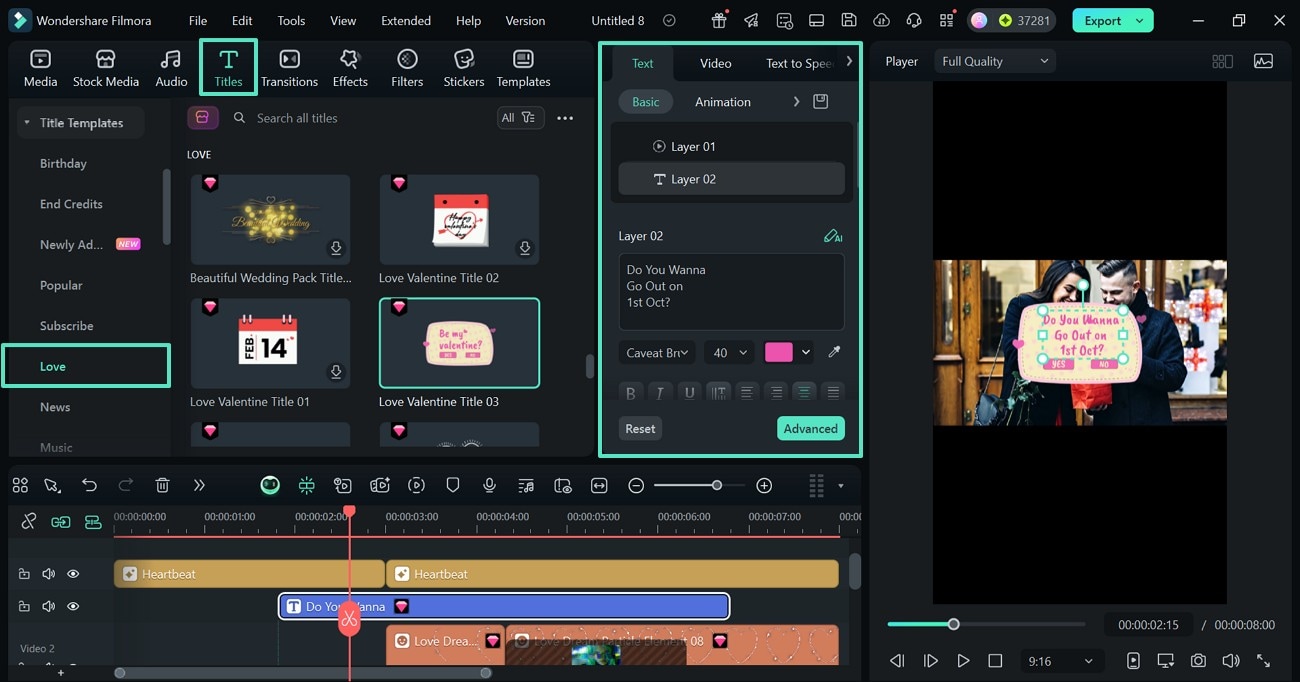
Task: Click the pink text color swatch
Action: [779, 352]
